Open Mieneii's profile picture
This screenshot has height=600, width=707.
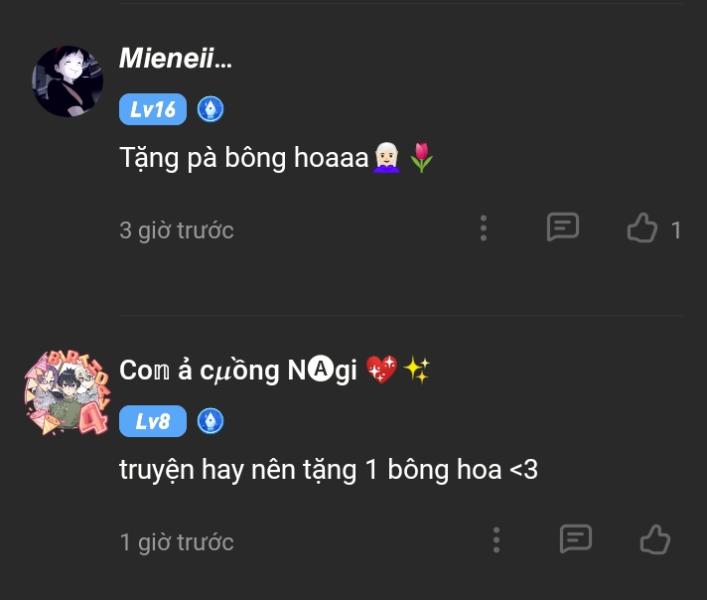pyautogui.click(x=68, y=81)
